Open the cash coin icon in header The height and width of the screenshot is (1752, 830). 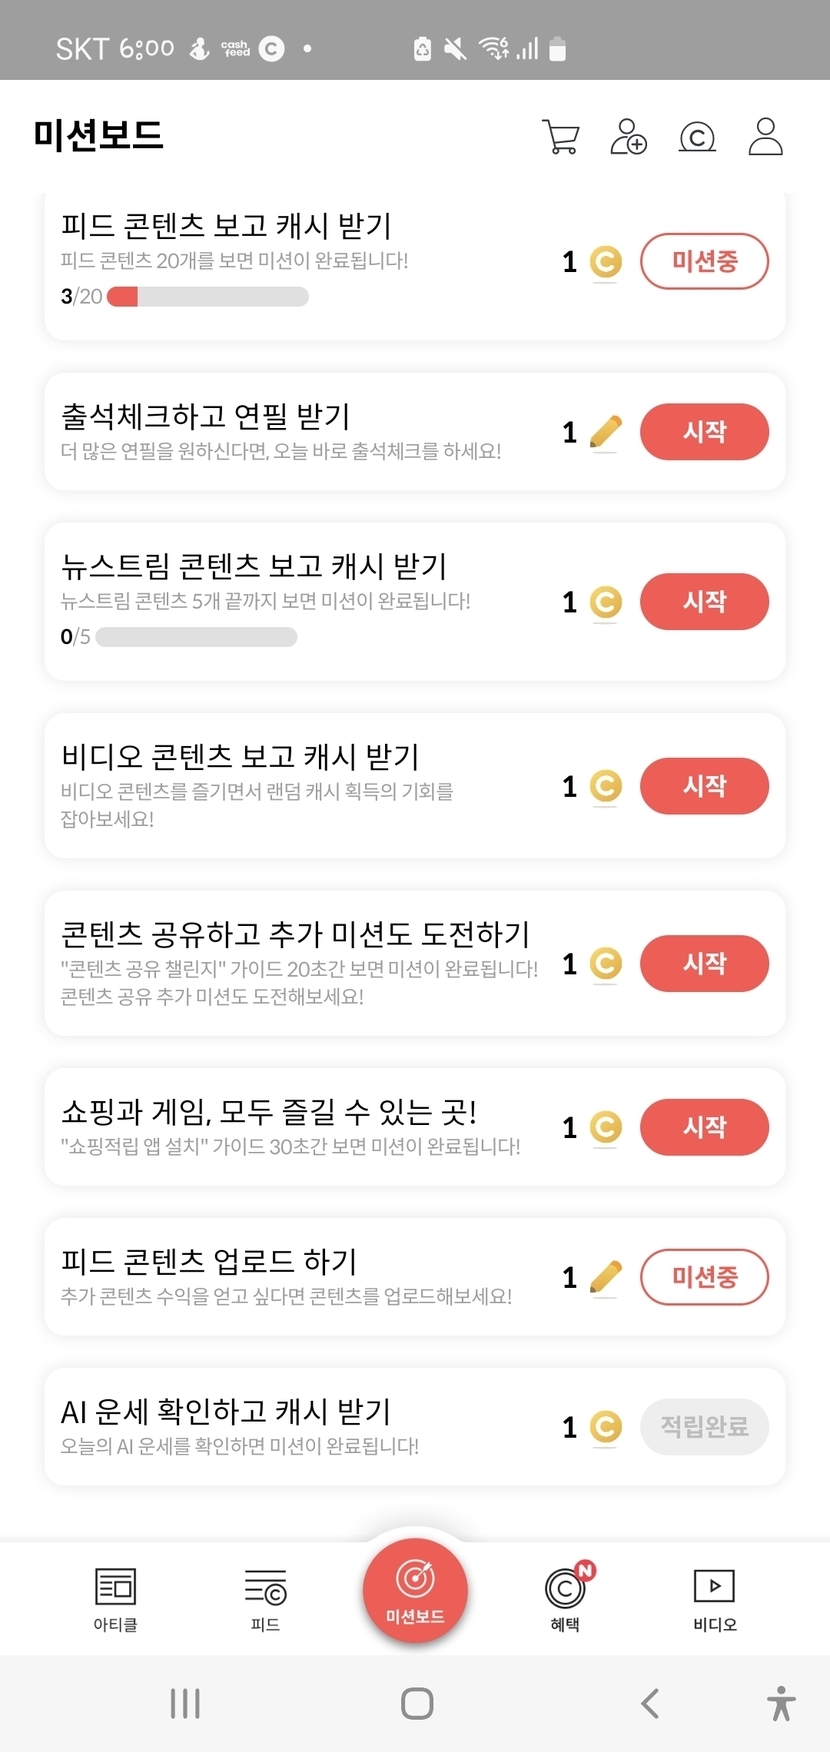(x=697, y=137)
